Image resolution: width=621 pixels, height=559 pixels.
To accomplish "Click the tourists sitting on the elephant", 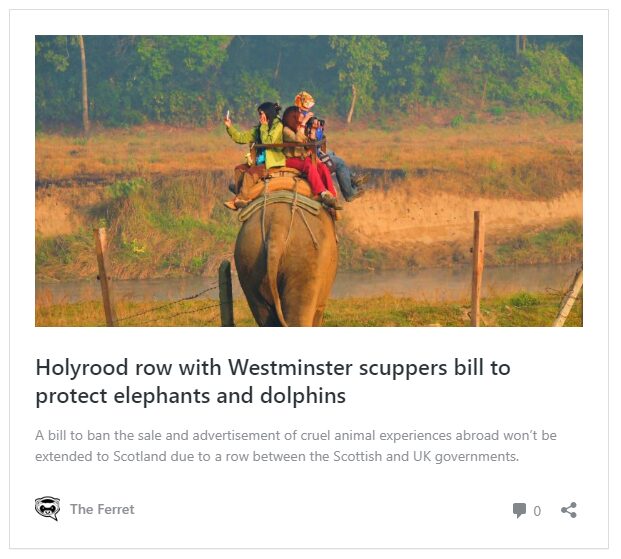I will pyautogui.click(x=291, y=151).
